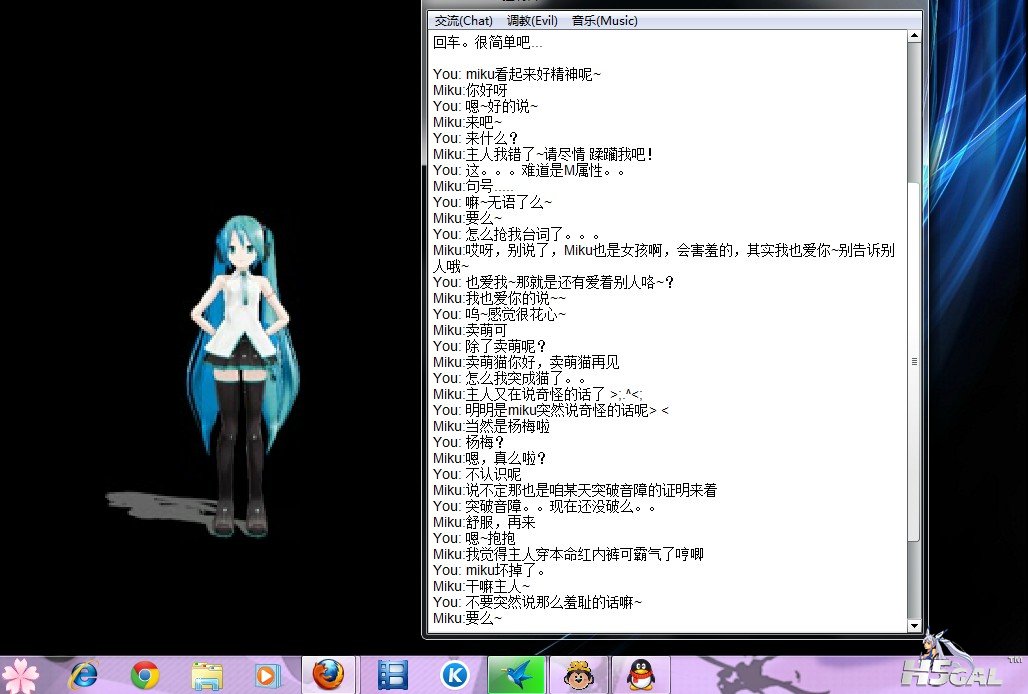Click the line "You: 来什么?"
The height and width of the screenshot is (694, 1028).
(x=475, y=138)
